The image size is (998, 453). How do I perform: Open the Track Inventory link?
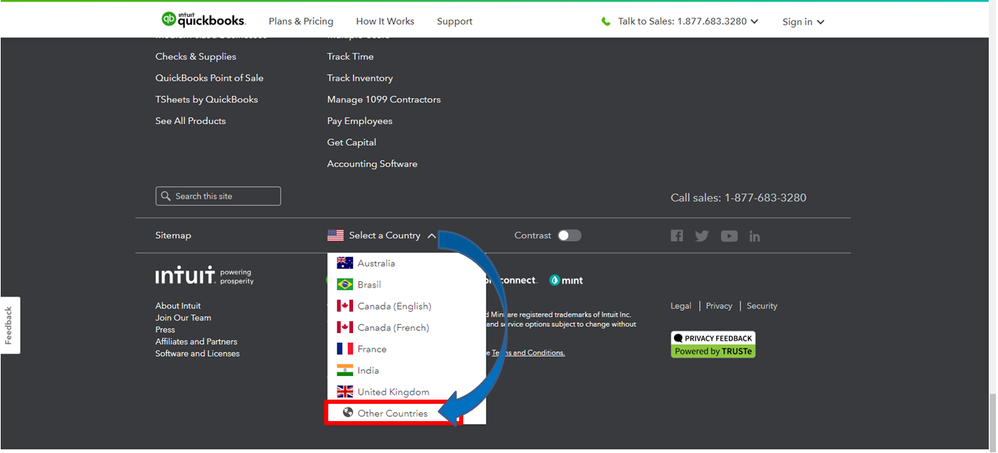(360, 78)
